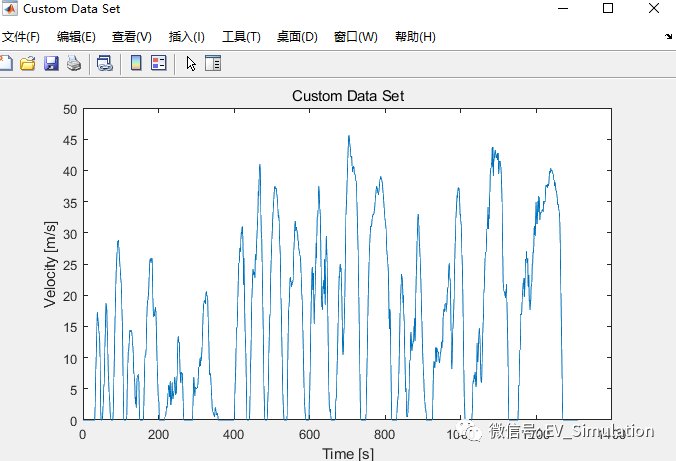
Task: Toggle the Insert Legend tool
Action: pos(158,64)
